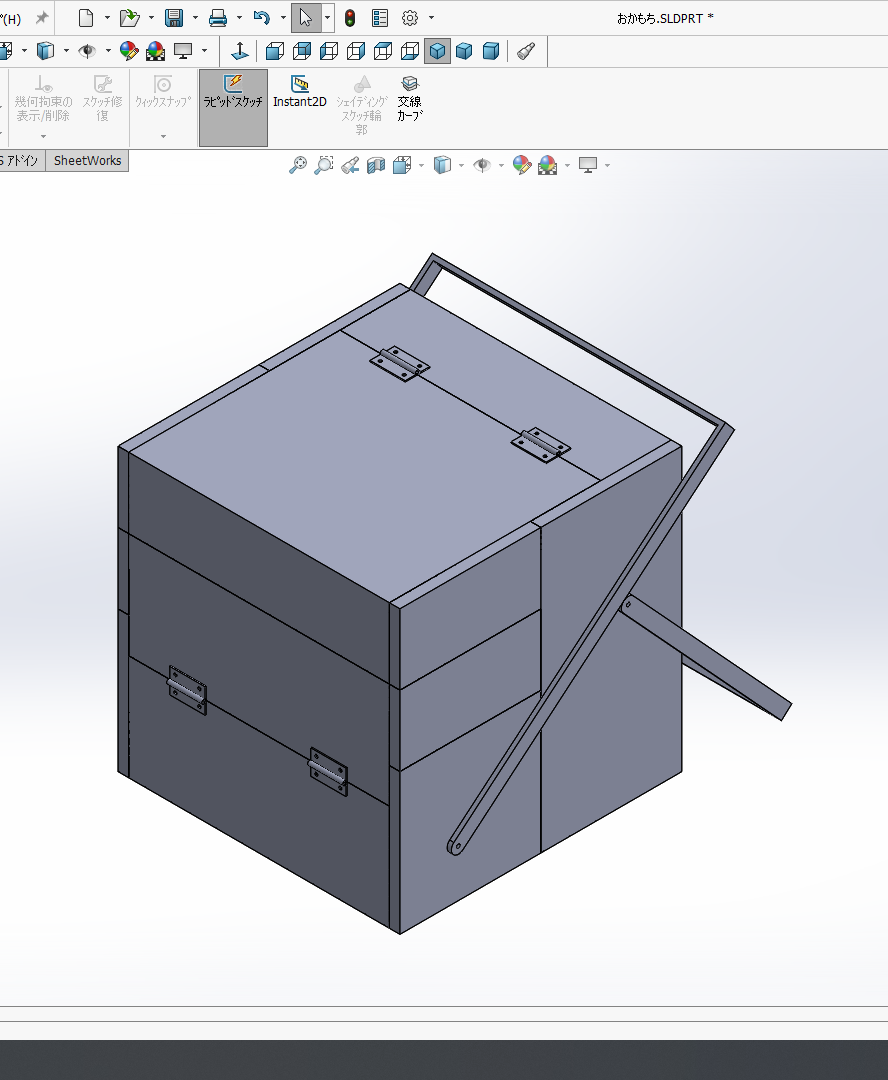Pin the menu bar with the pushpin icon
Image resolution: width=888 pixels, height=1080 pixels.
[42, 18]
